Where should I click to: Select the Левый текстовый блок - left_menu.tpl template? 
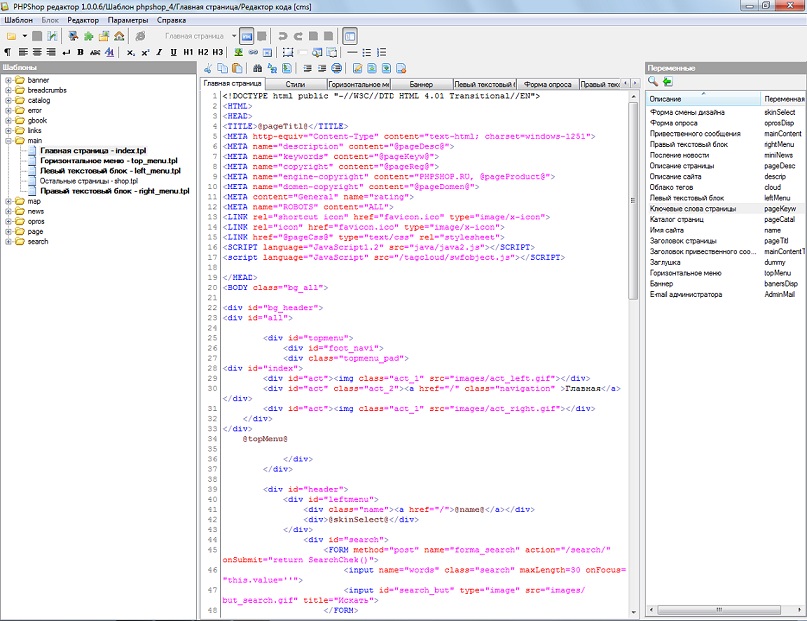click(x=110, y=171)
